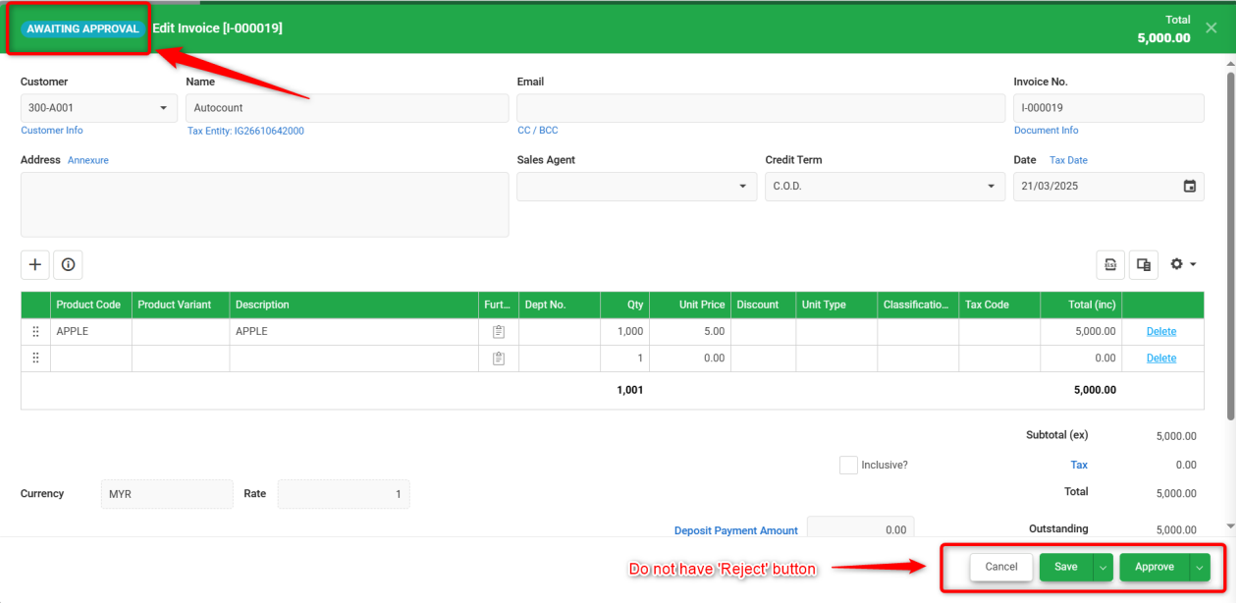Click the empty Email input field
1236x603 pixels.
[761, 108]
